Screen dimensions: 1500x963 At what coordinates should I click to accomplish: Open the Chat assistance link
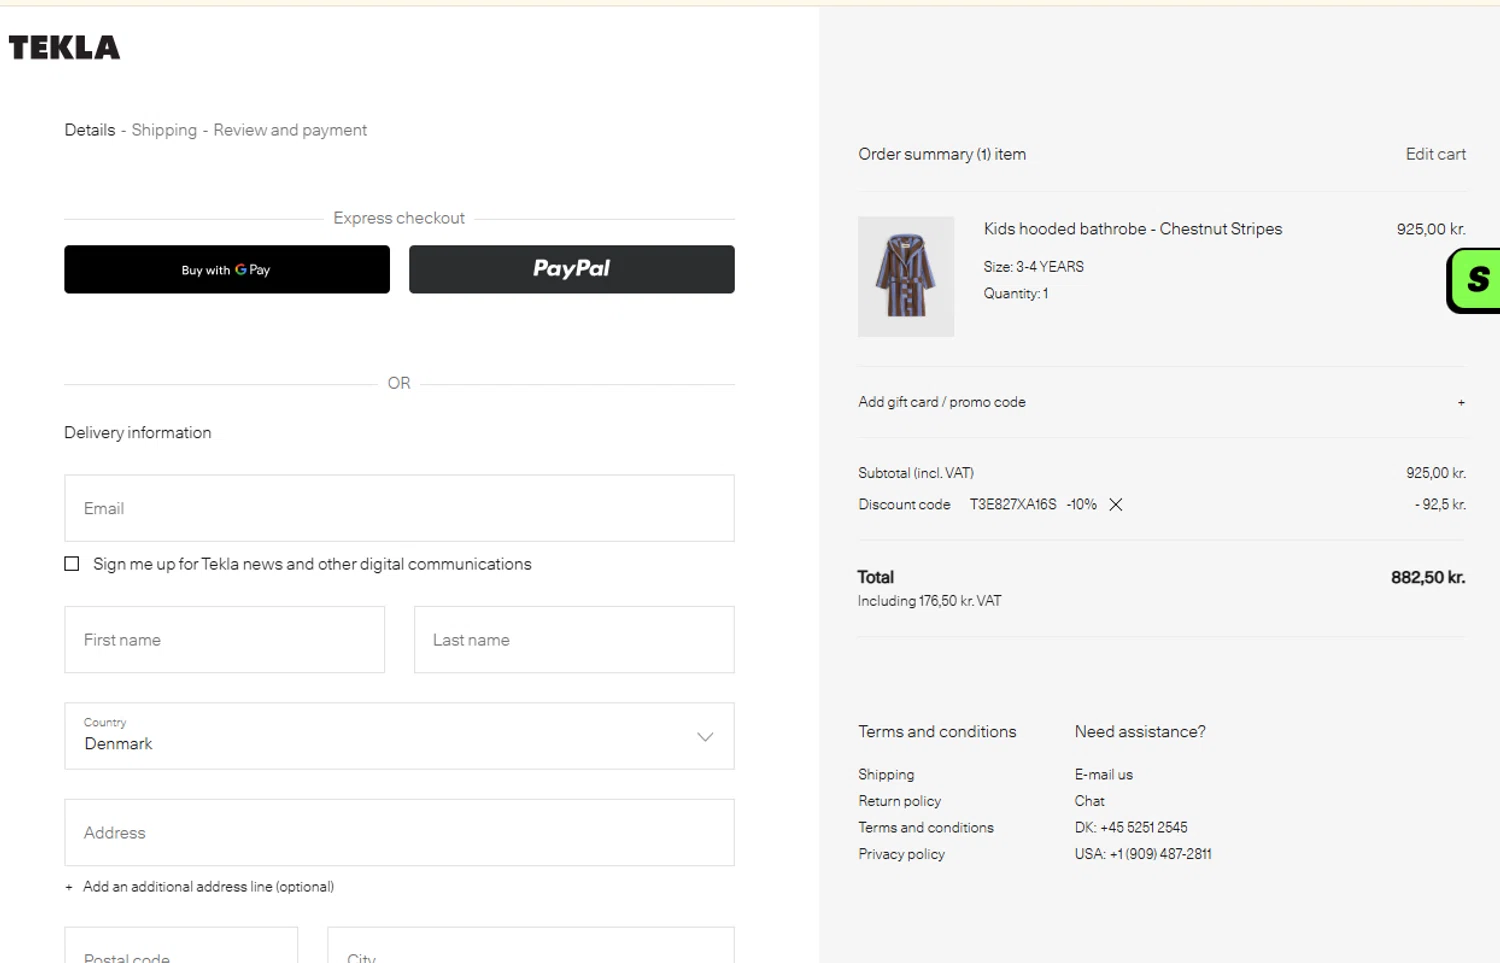pyautogui.click(x=1090, y=801)
